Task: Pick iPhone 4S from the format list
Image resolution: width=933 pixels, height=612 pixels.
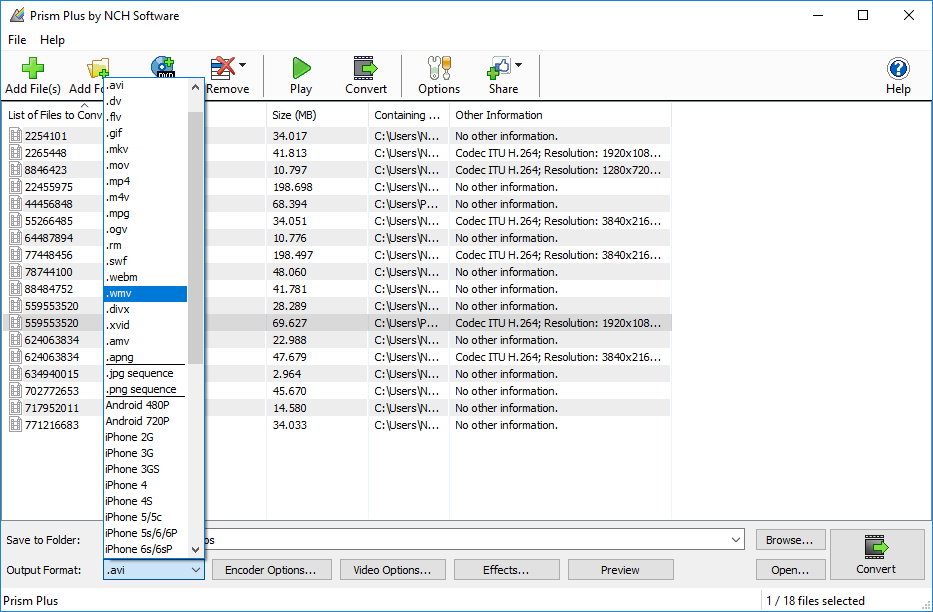Action: [145, 501]
